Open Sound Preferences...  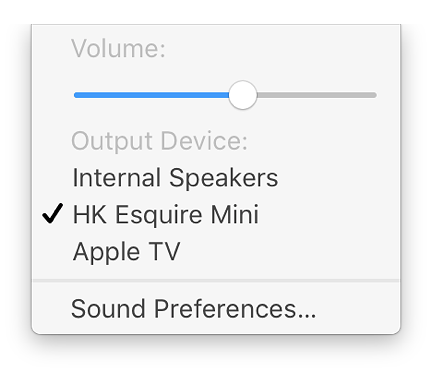[216, 309]
